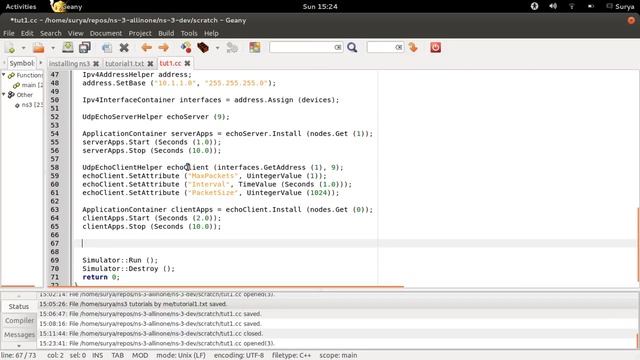The height and width of the screenshot is (360, 640).
Task: Open the network wifi indicator
Action: [x=571, y=6]
